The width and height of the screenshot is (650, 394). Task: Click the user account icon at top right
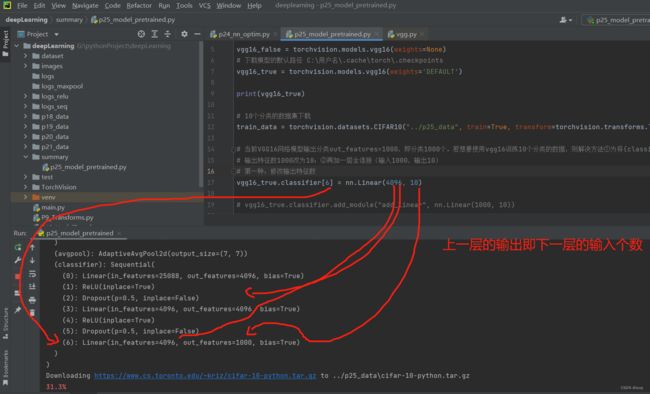(565, 19)
